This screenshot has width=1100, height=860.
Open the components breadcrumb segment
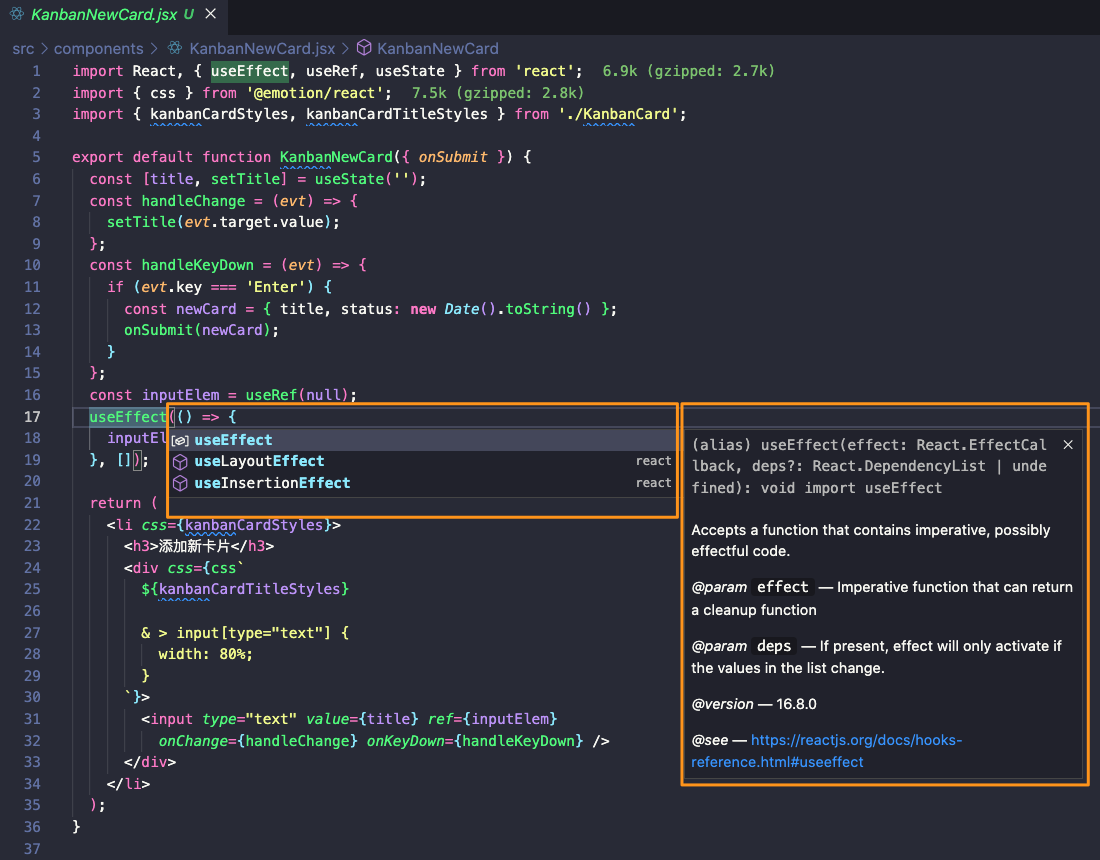(98, 48)
